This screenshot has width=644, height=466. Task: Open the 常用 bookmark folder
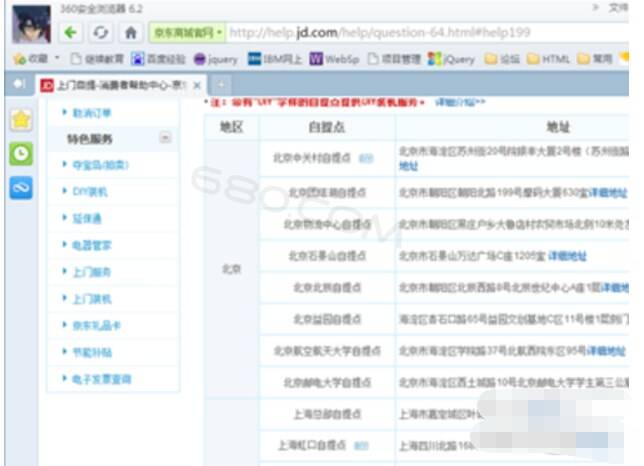595,59
